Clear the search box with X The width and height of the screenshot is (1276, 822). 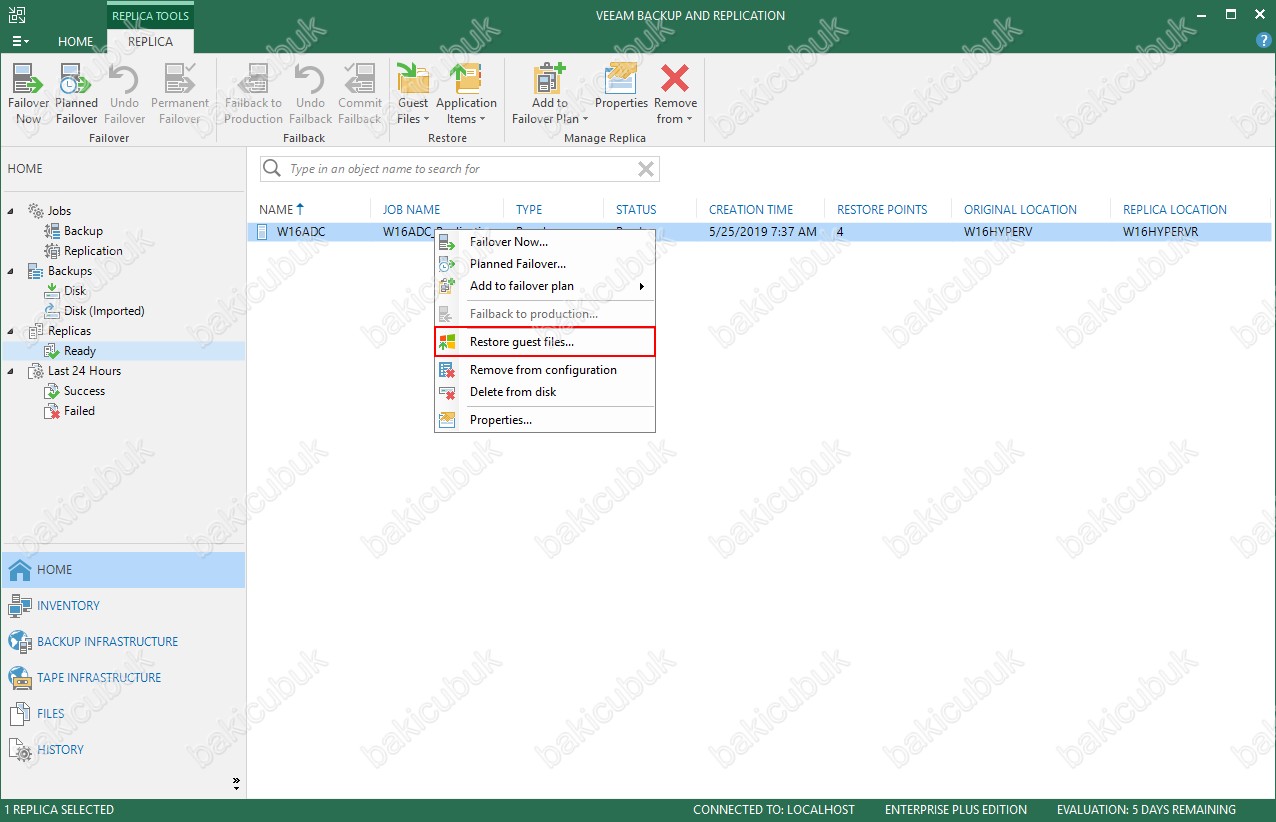[646, 169]
